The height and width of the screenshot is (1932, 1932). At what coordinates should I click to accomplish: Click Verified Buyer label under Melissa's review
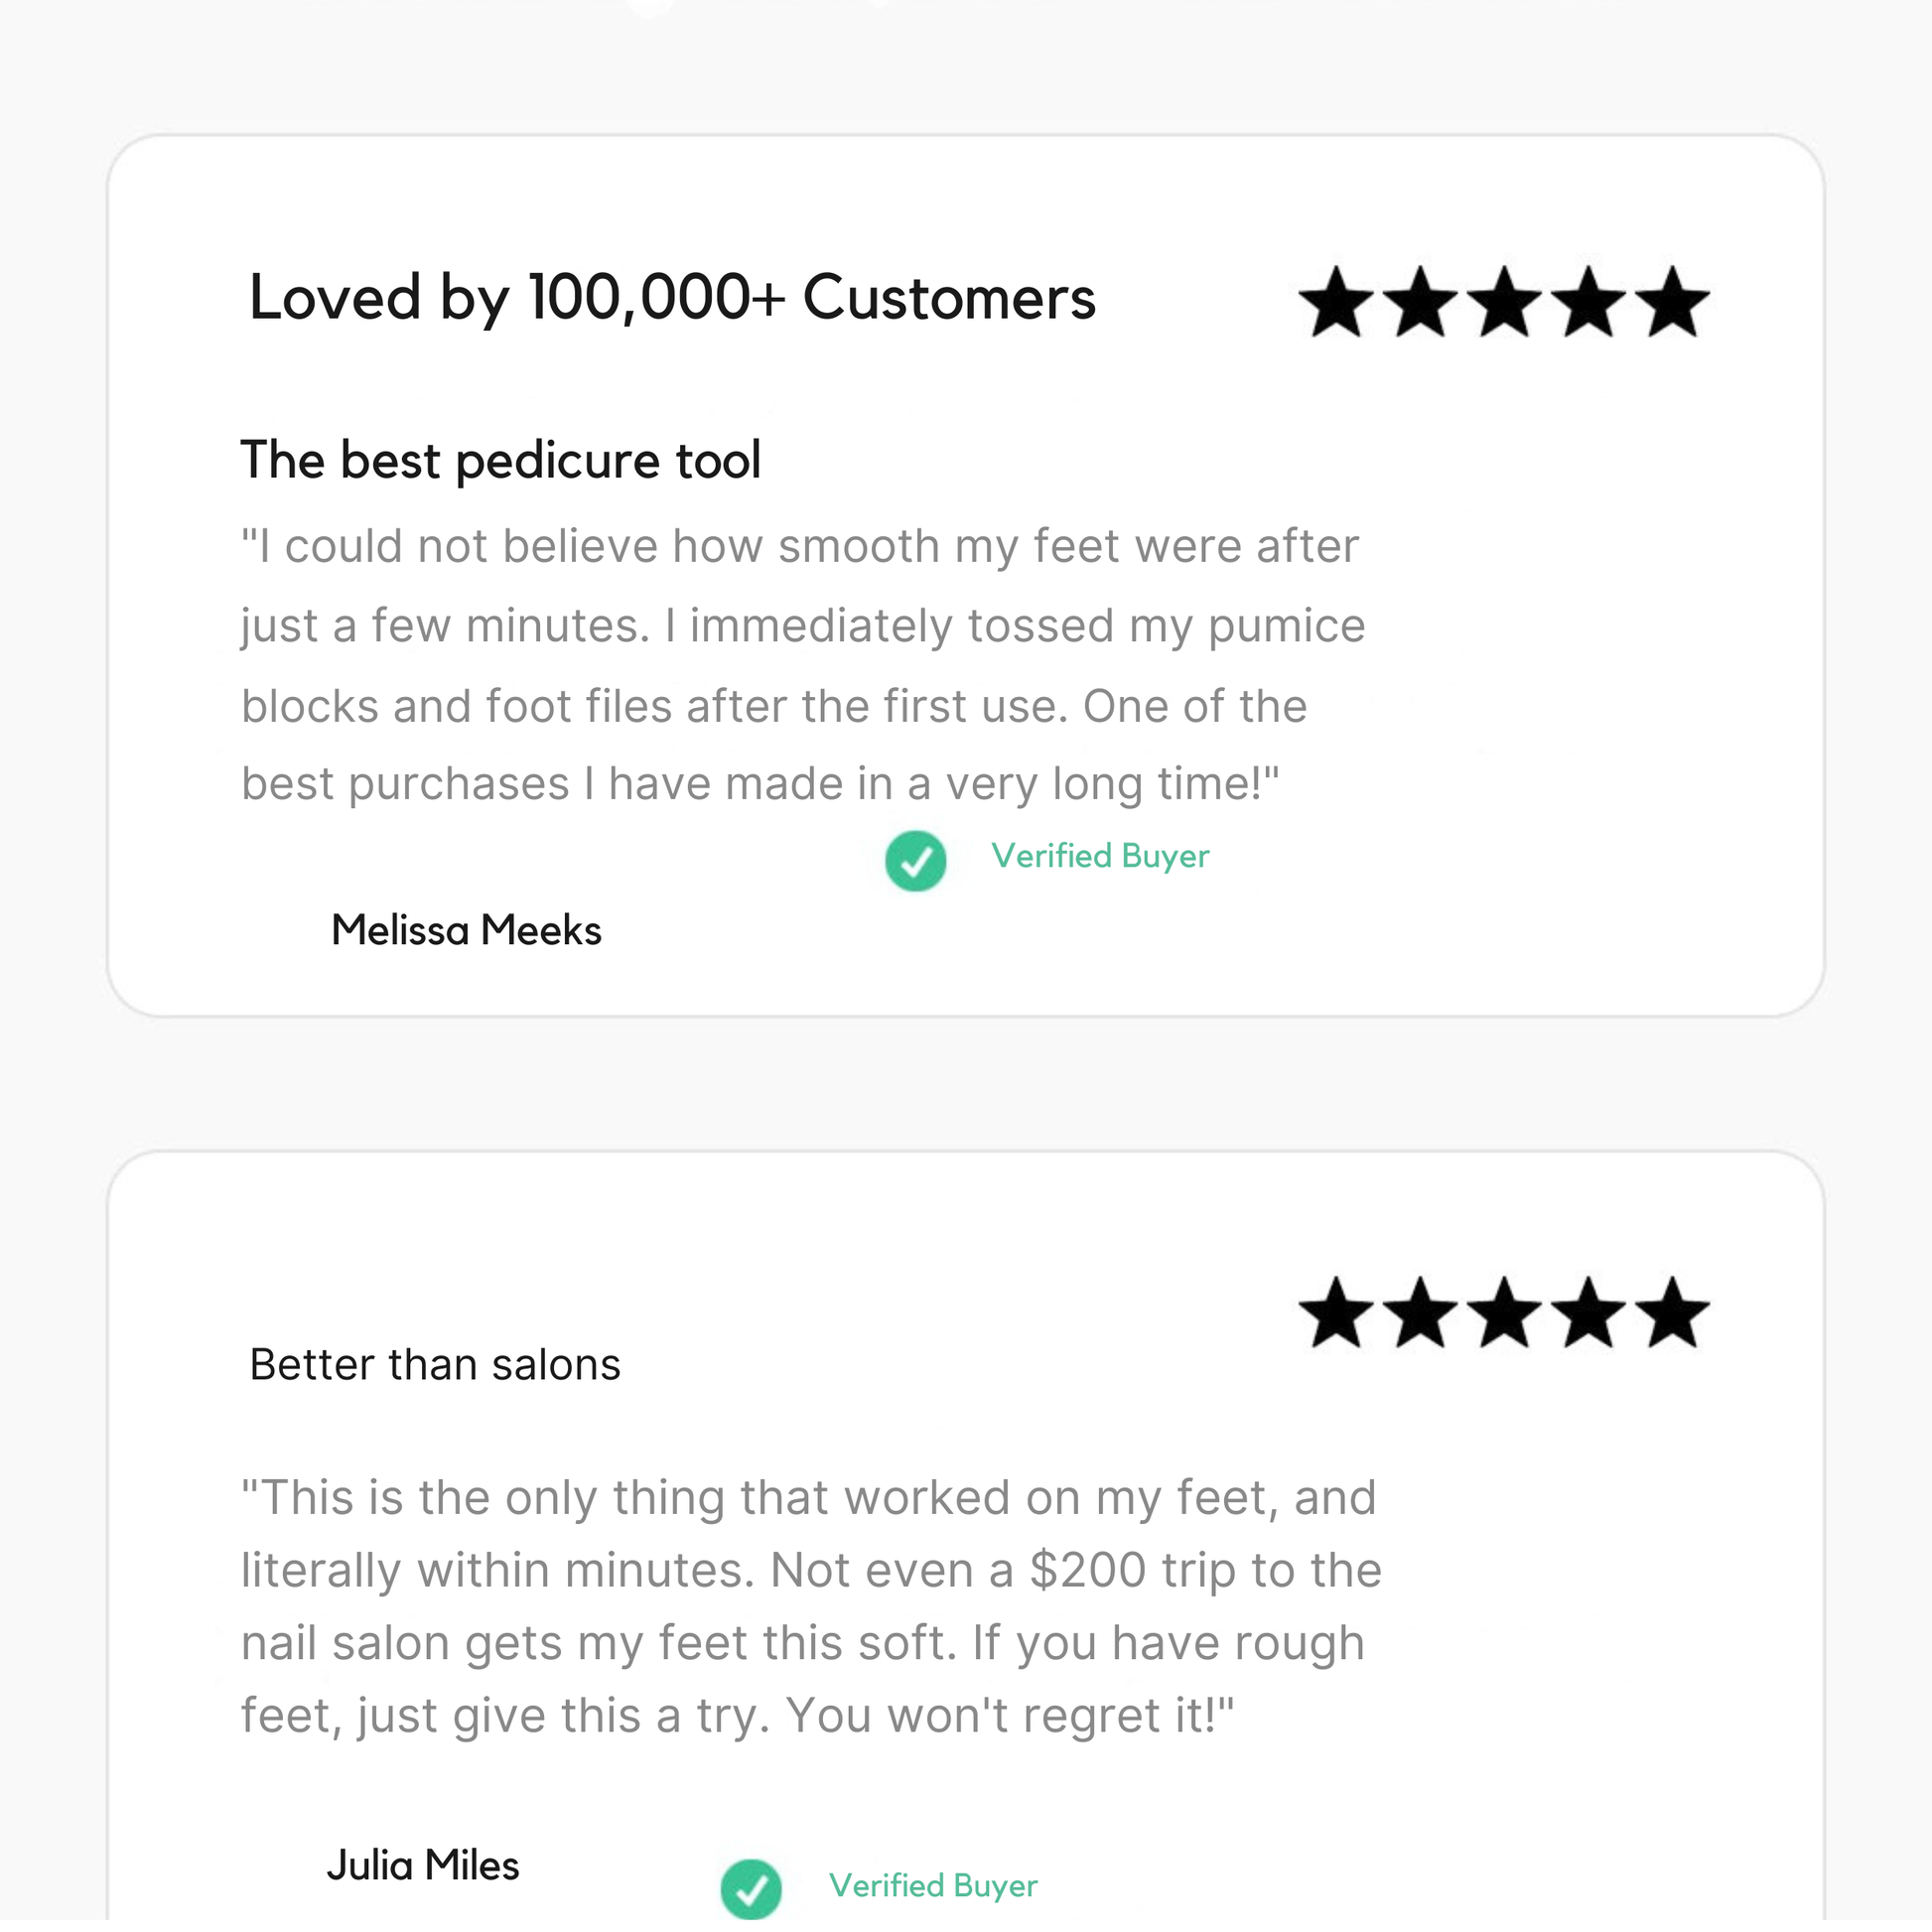(1100, 856)
